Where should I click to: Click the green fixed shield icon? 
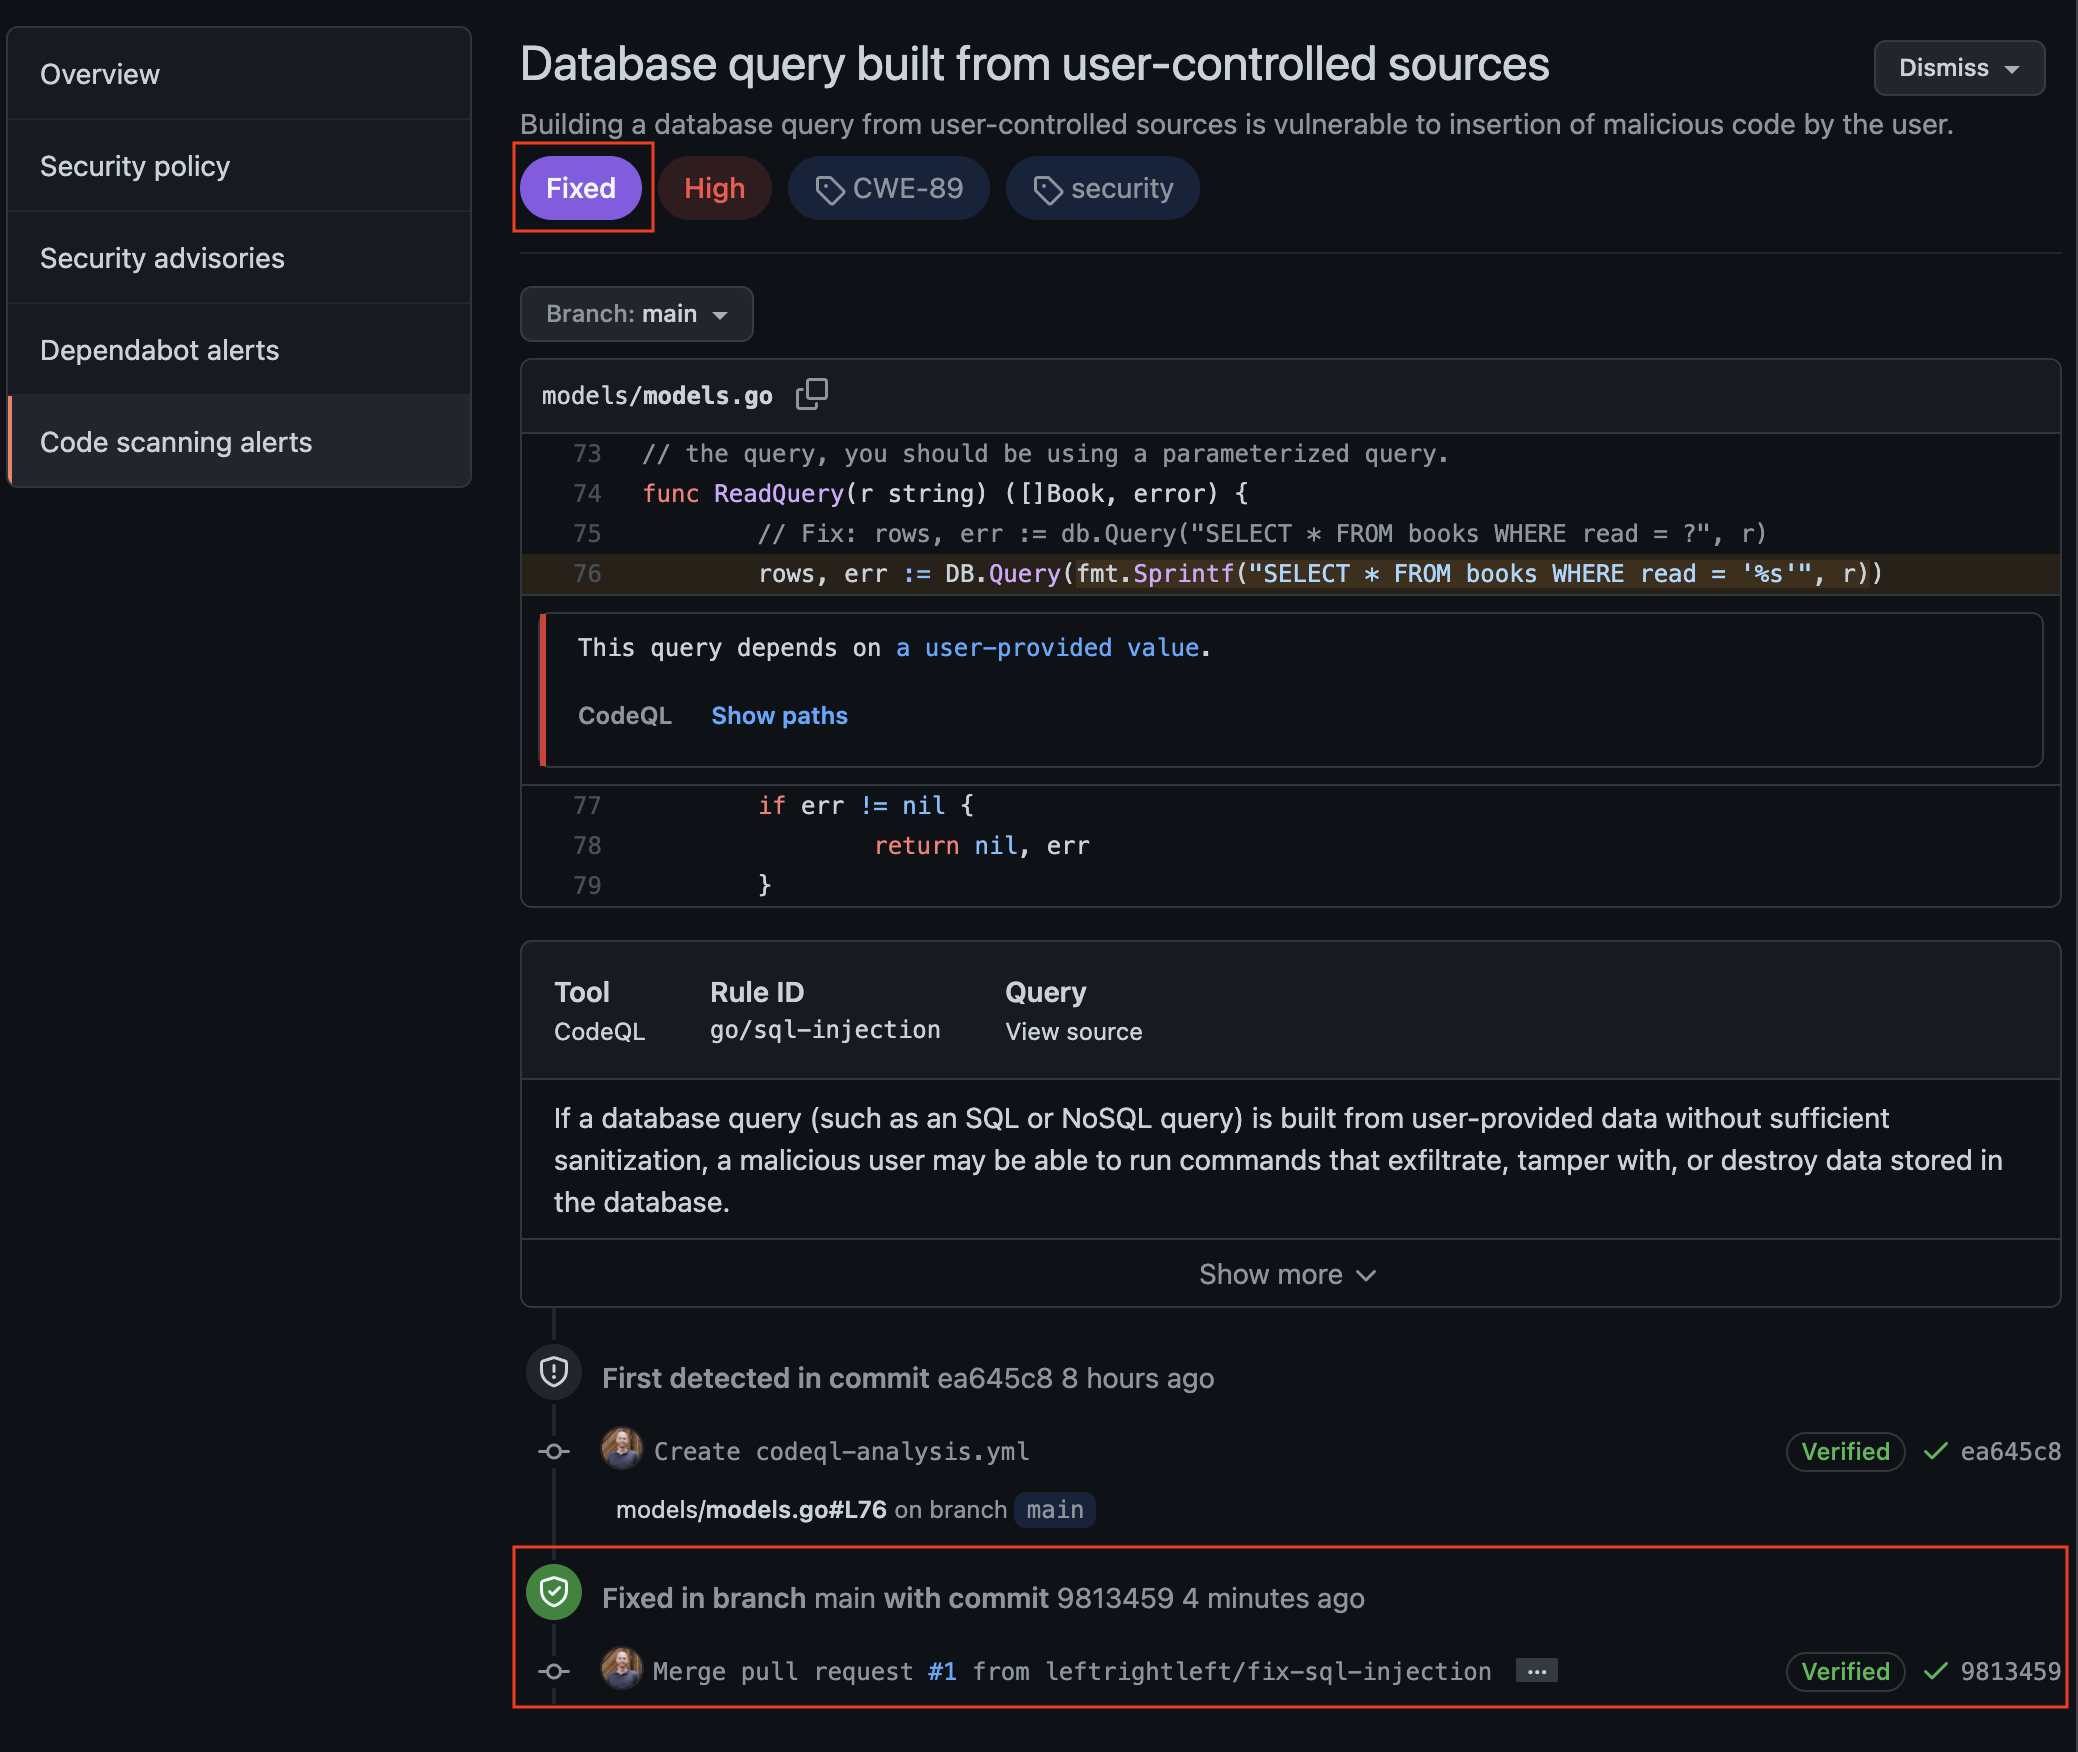click(554, 1592)
